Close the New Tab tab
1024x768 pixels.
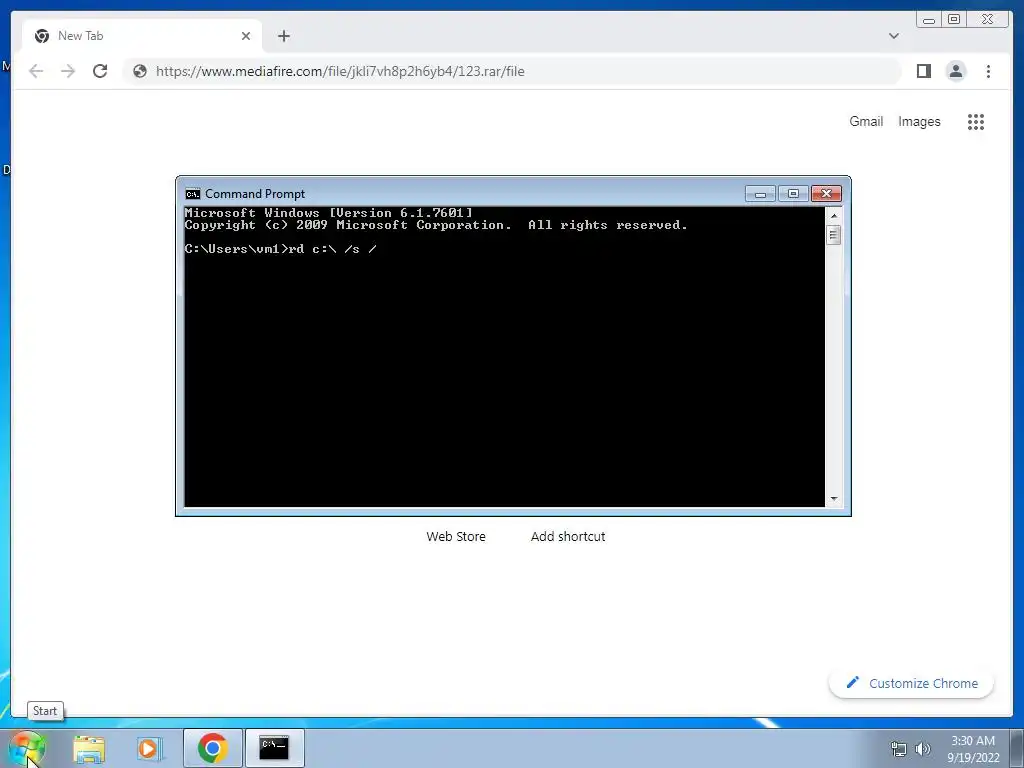(x=246, y=36)
